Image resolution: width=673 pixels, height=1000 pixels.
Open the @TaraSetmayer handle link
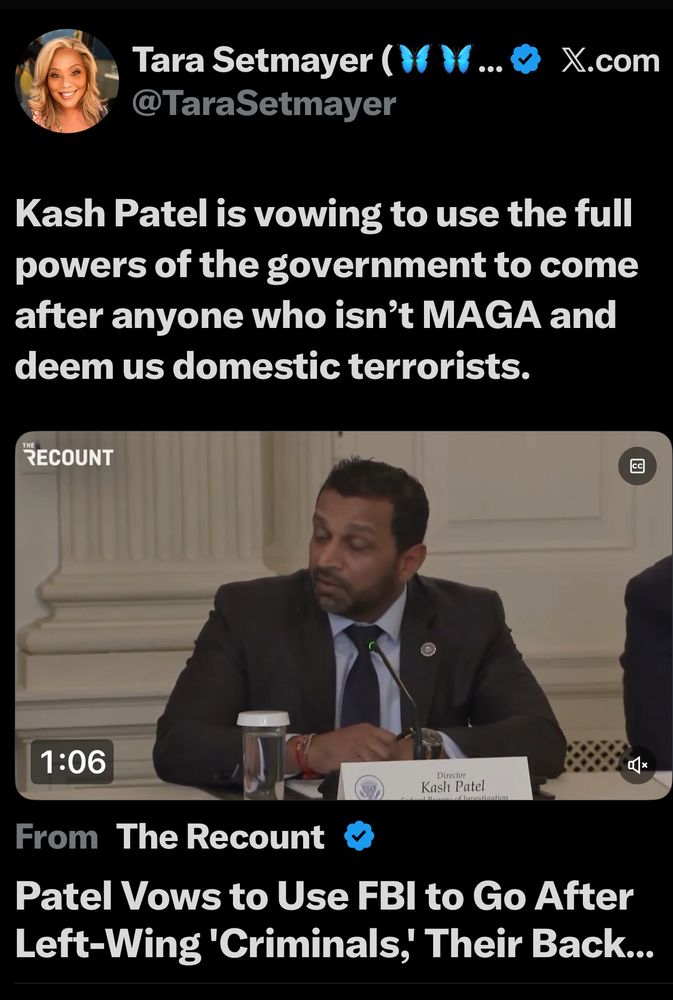point(264,103)
